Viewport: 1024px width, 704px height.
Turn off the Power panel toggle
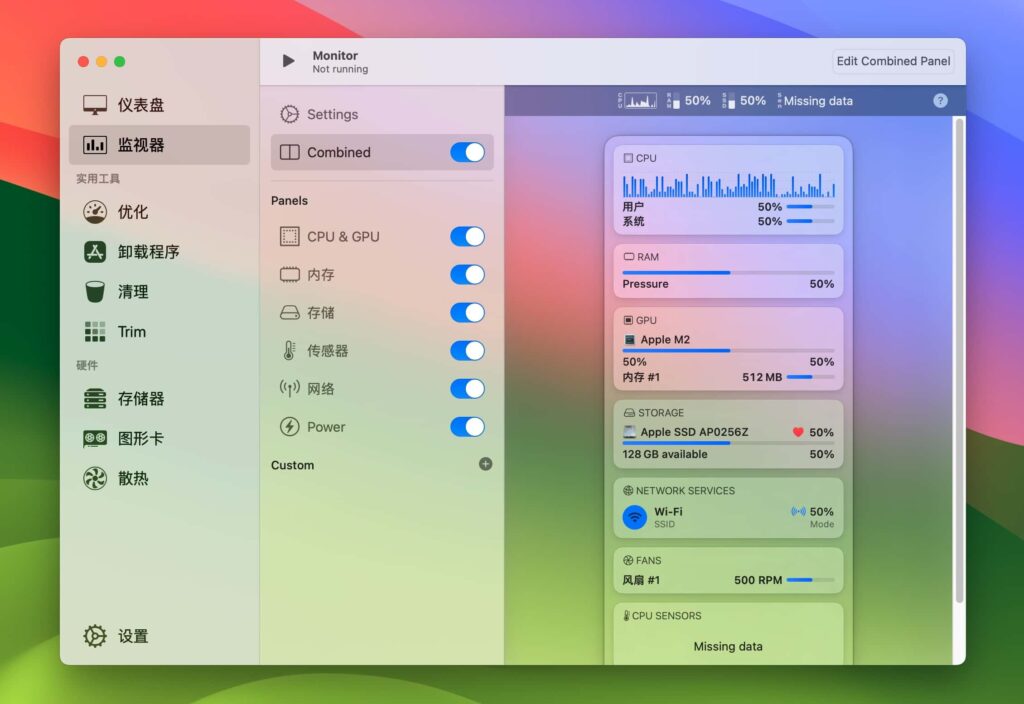pyautogui.click(x=467, y=427)
